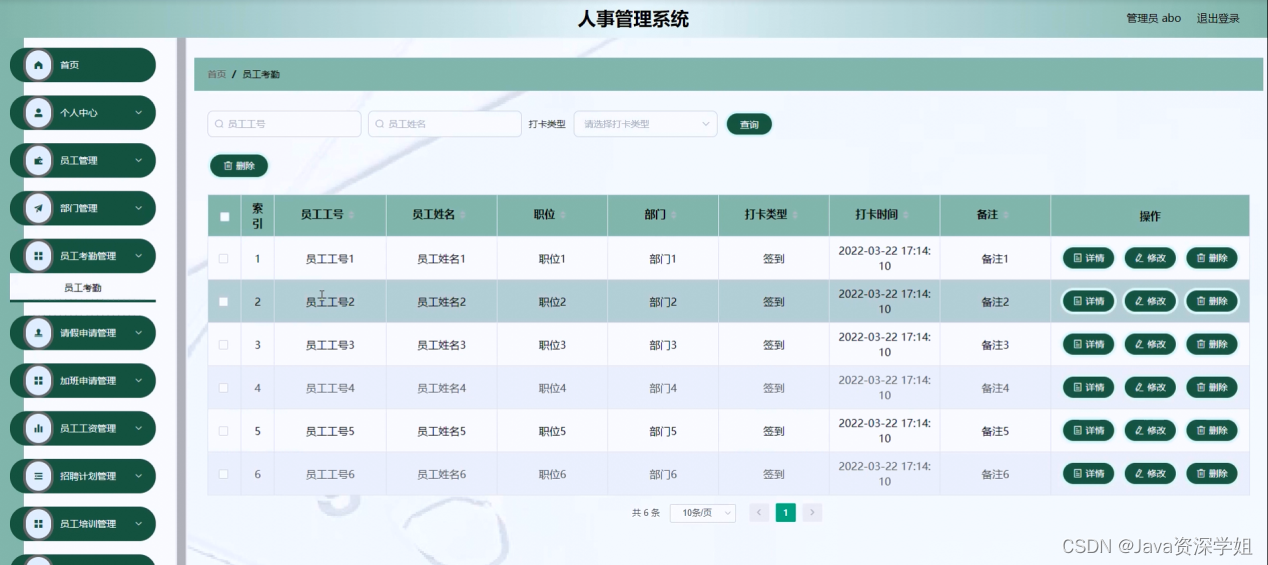
Task: Go to the previous page with the left arrow
Action: pos(759,513)
